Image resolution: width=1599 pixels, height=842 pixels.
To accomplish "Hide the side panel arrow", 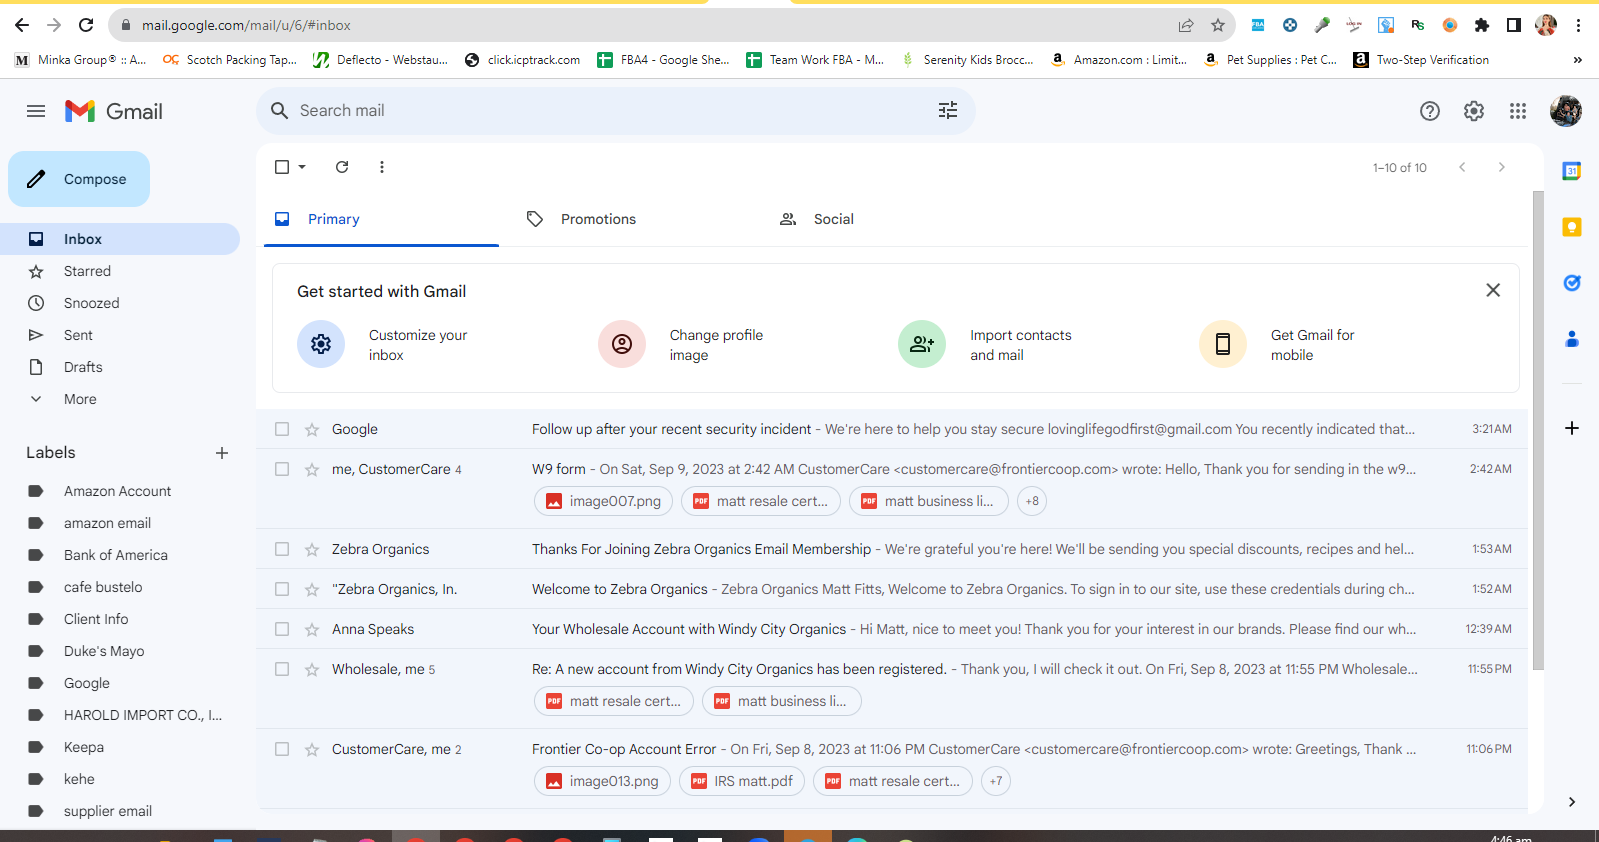I will pos(1572,802).
